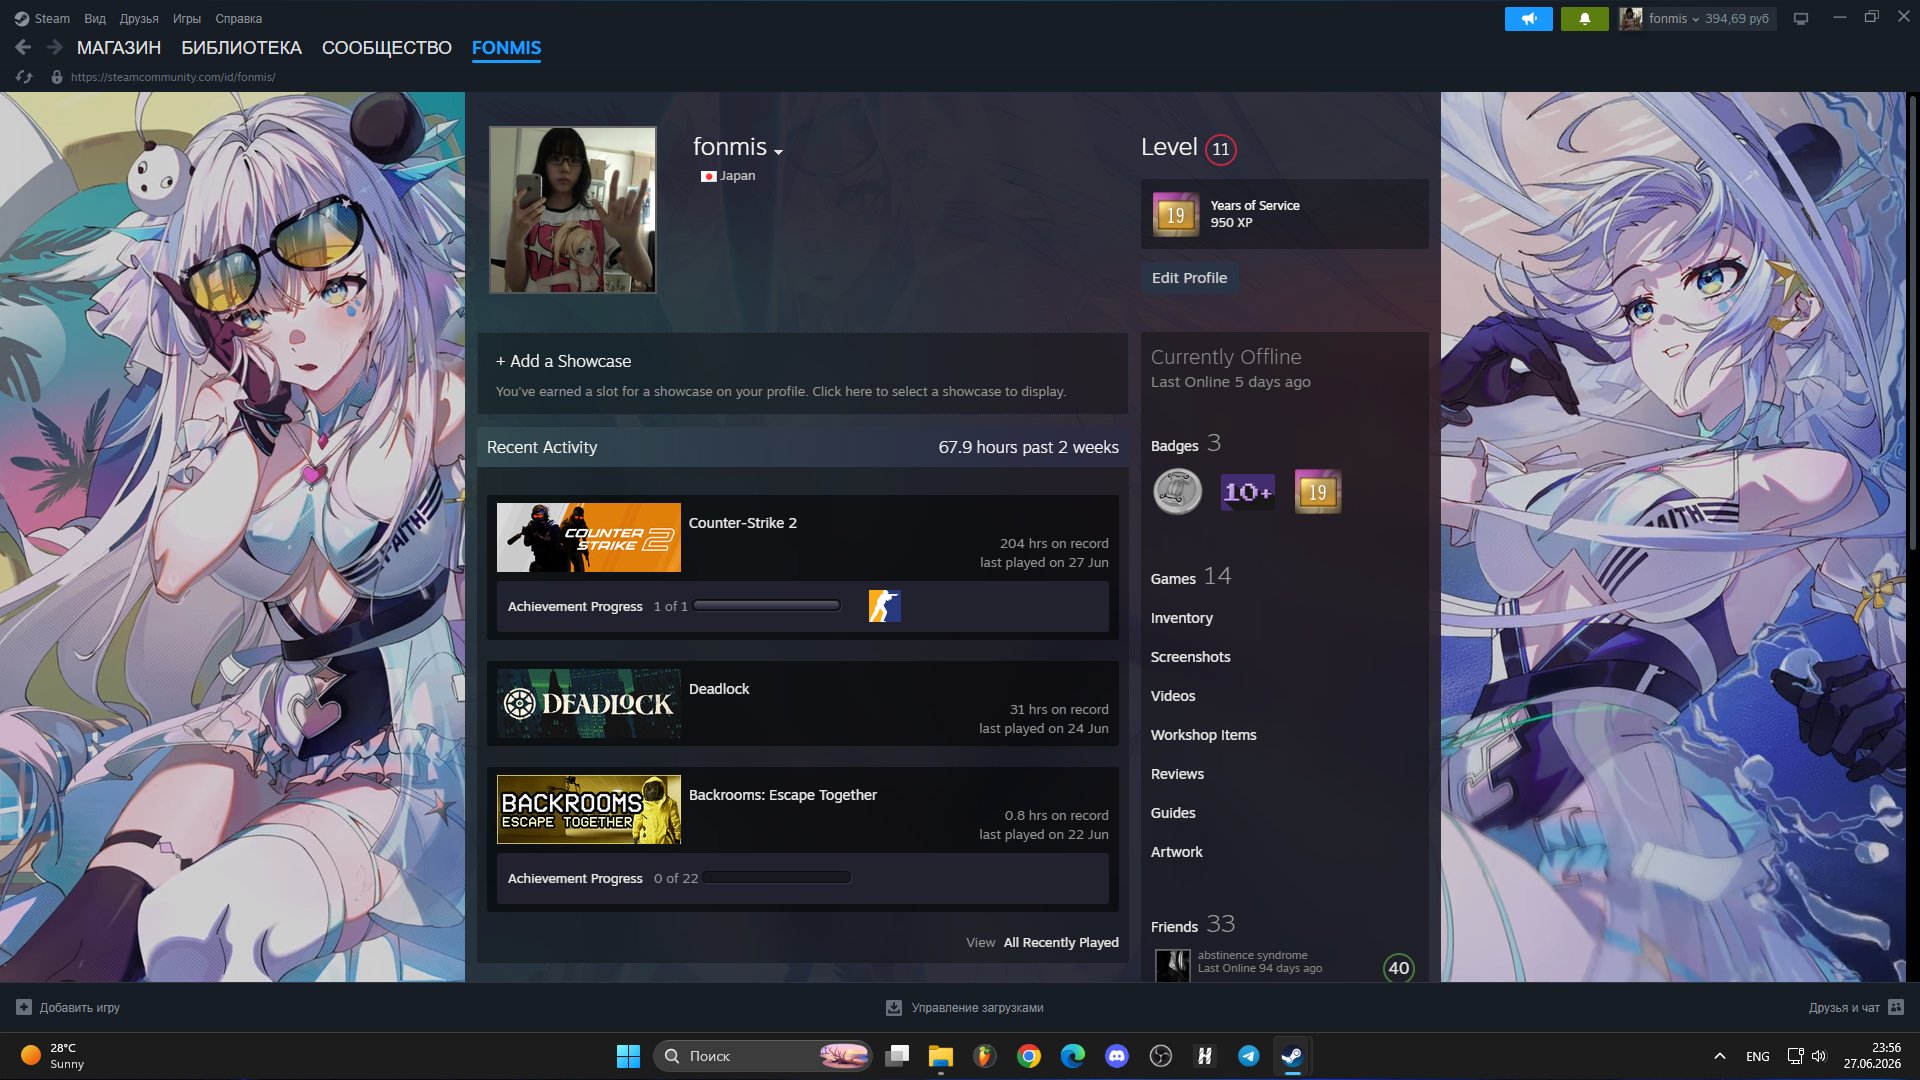Open the Games 14 link
The width and height of the screenshot is (1920, 1080).
point(1190,577)
